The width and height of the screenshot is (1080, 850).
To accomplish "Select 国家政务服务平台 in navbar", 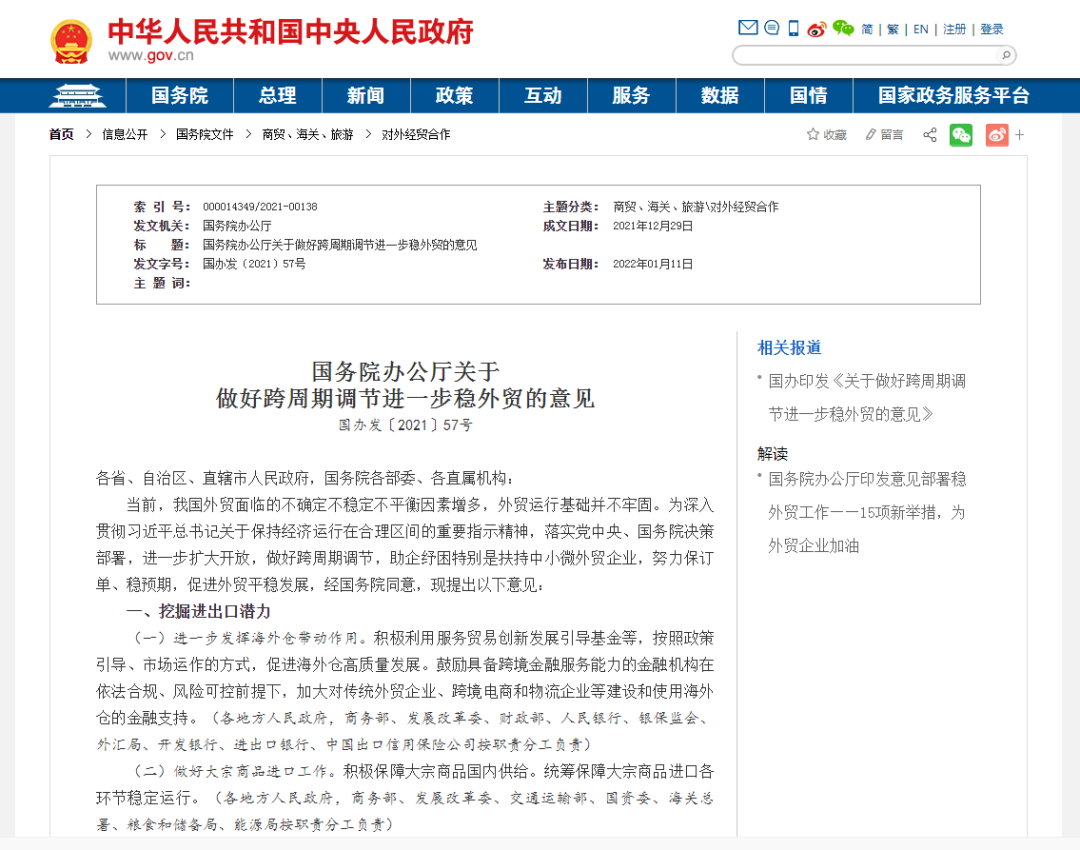I will [953, 96].
